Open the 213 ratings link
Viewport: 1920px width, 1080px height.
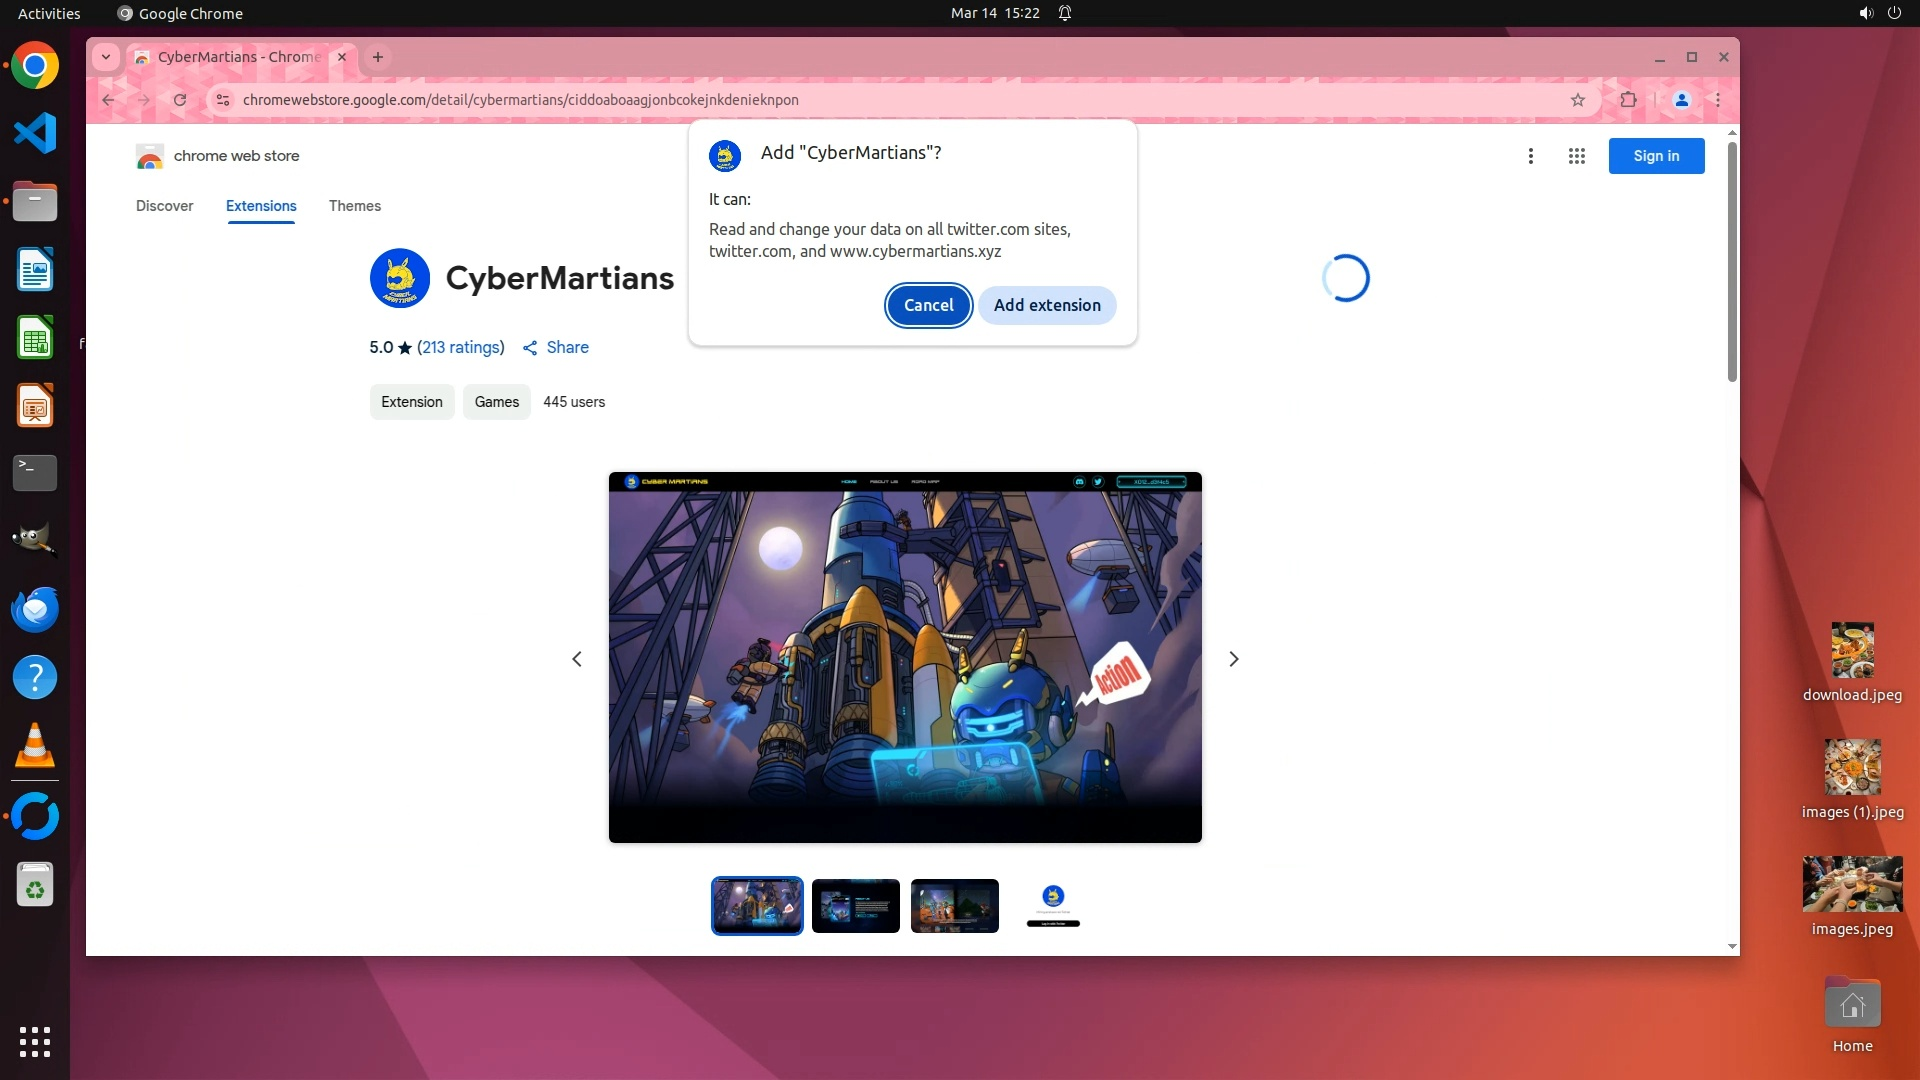[x=461, y=348]
